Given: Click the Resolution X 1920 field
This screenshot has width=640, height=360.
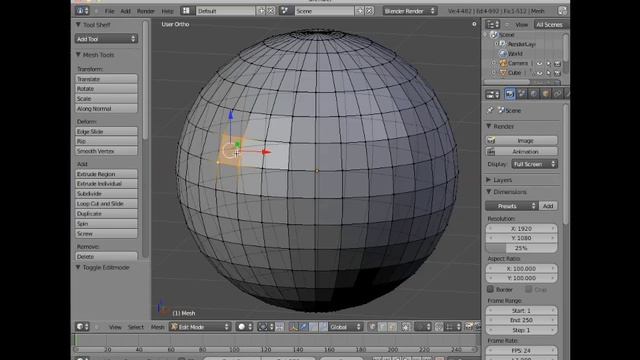Looking at the screenshot, I should coord(522,229).
